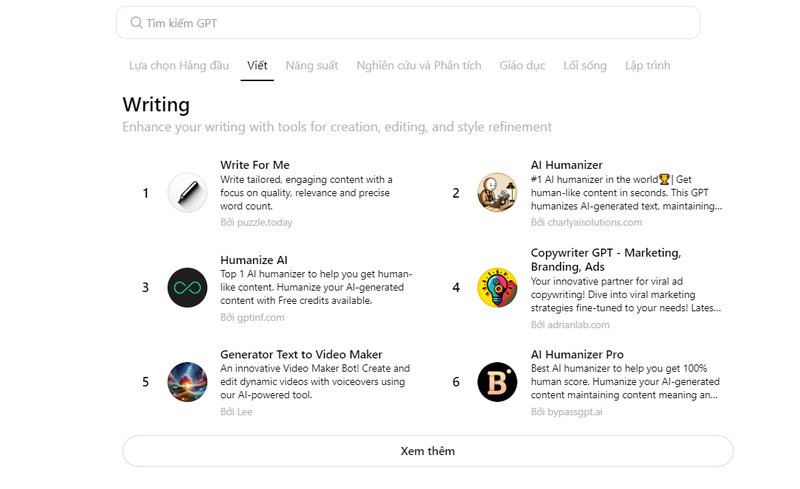Click the search magnifier icon

click(x=136, y=23)
